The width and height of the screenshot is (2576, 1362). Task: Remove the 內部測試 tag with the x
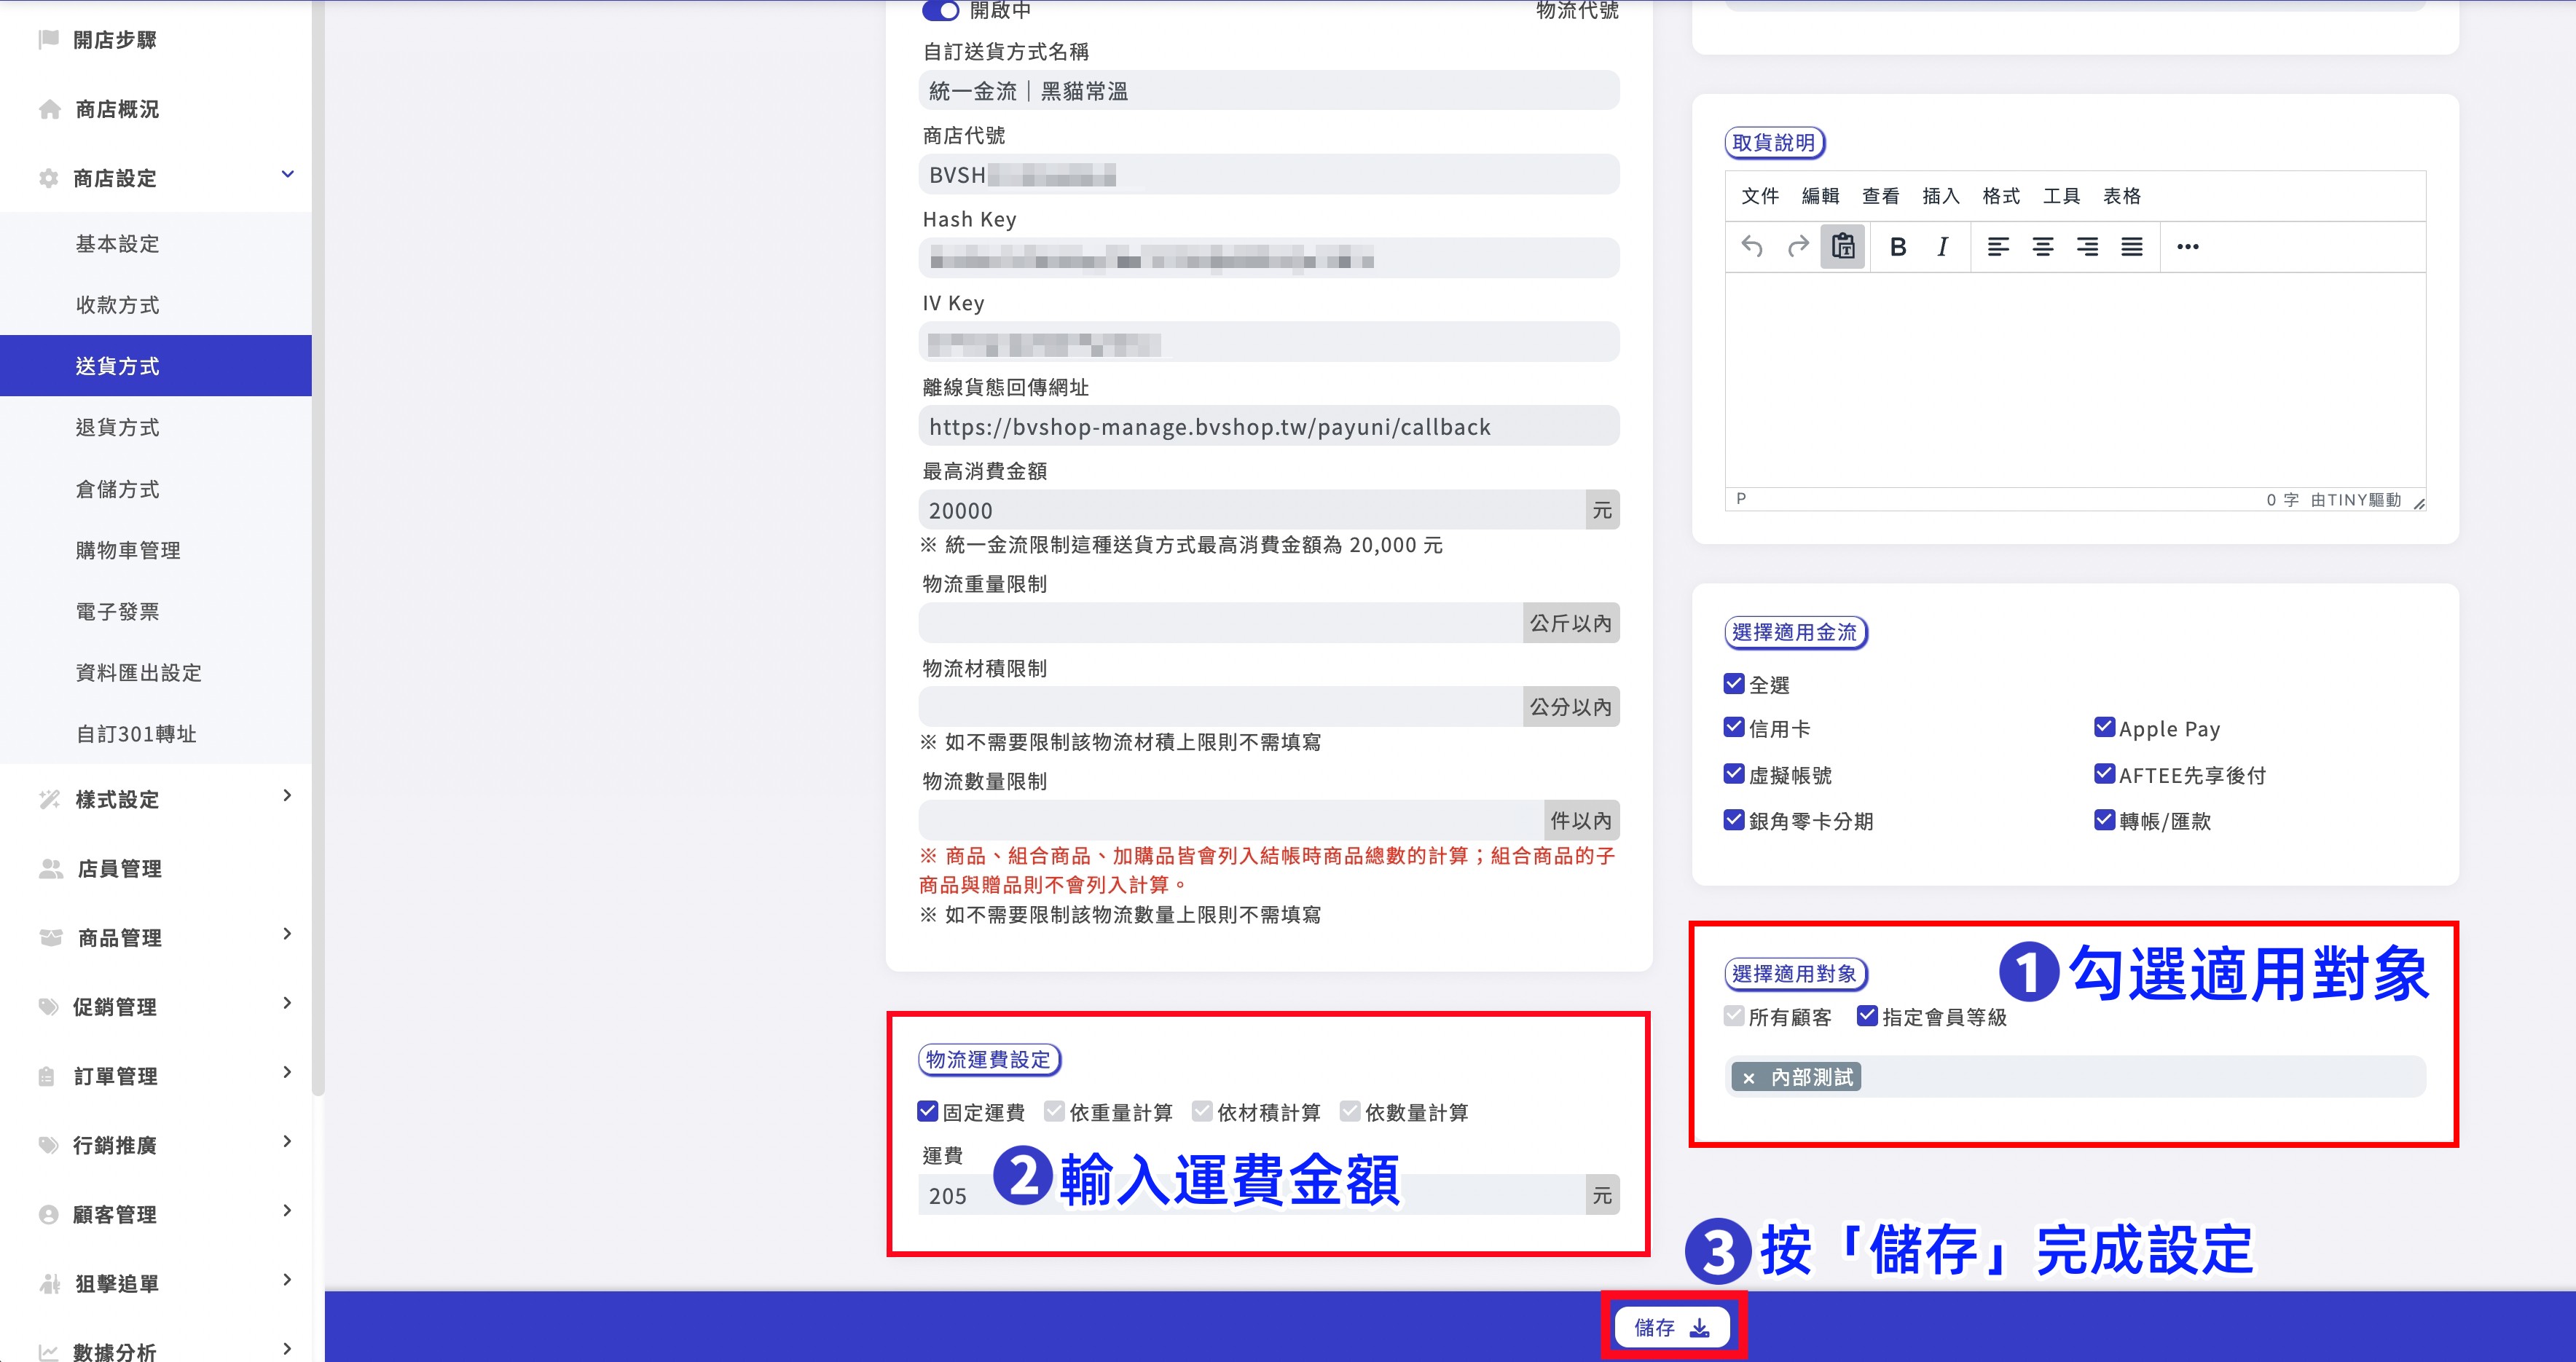(1748, 1078)
